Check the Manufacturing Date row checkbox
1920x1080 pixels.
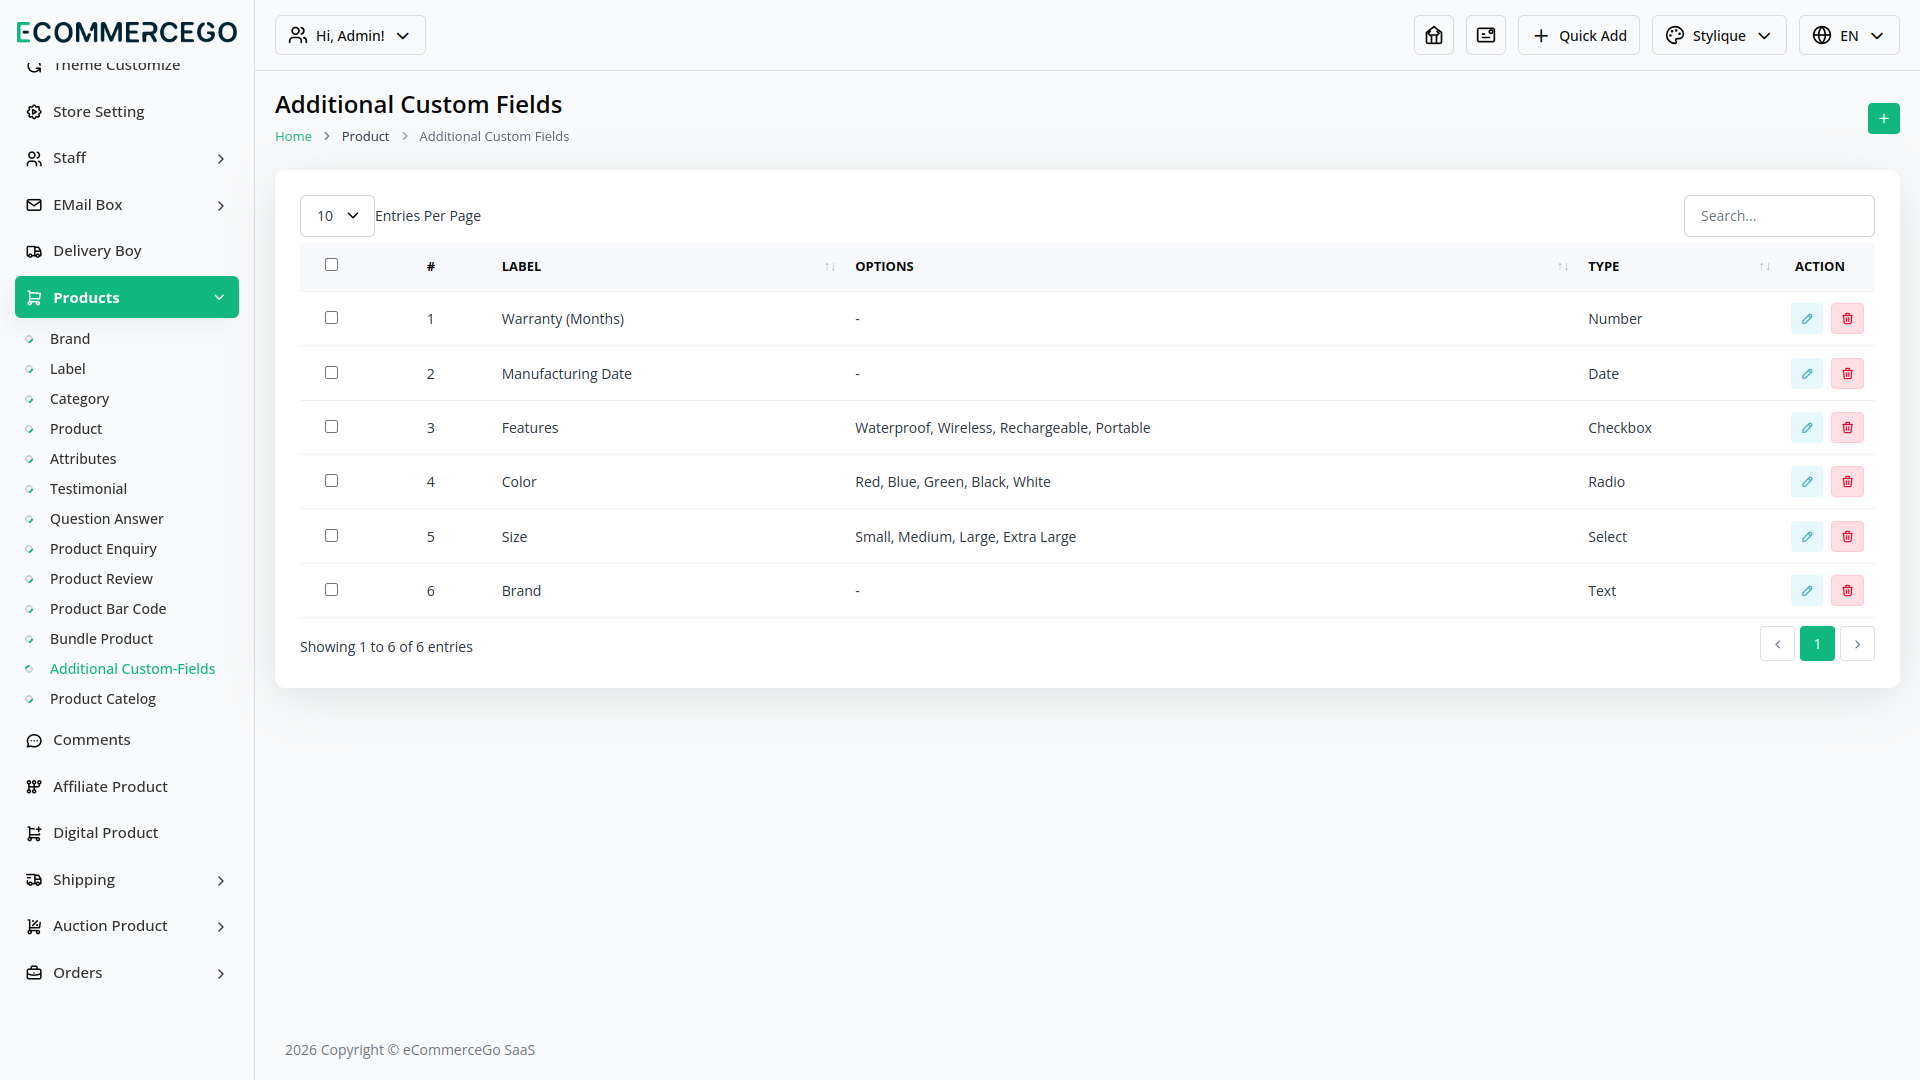[331, 373]
